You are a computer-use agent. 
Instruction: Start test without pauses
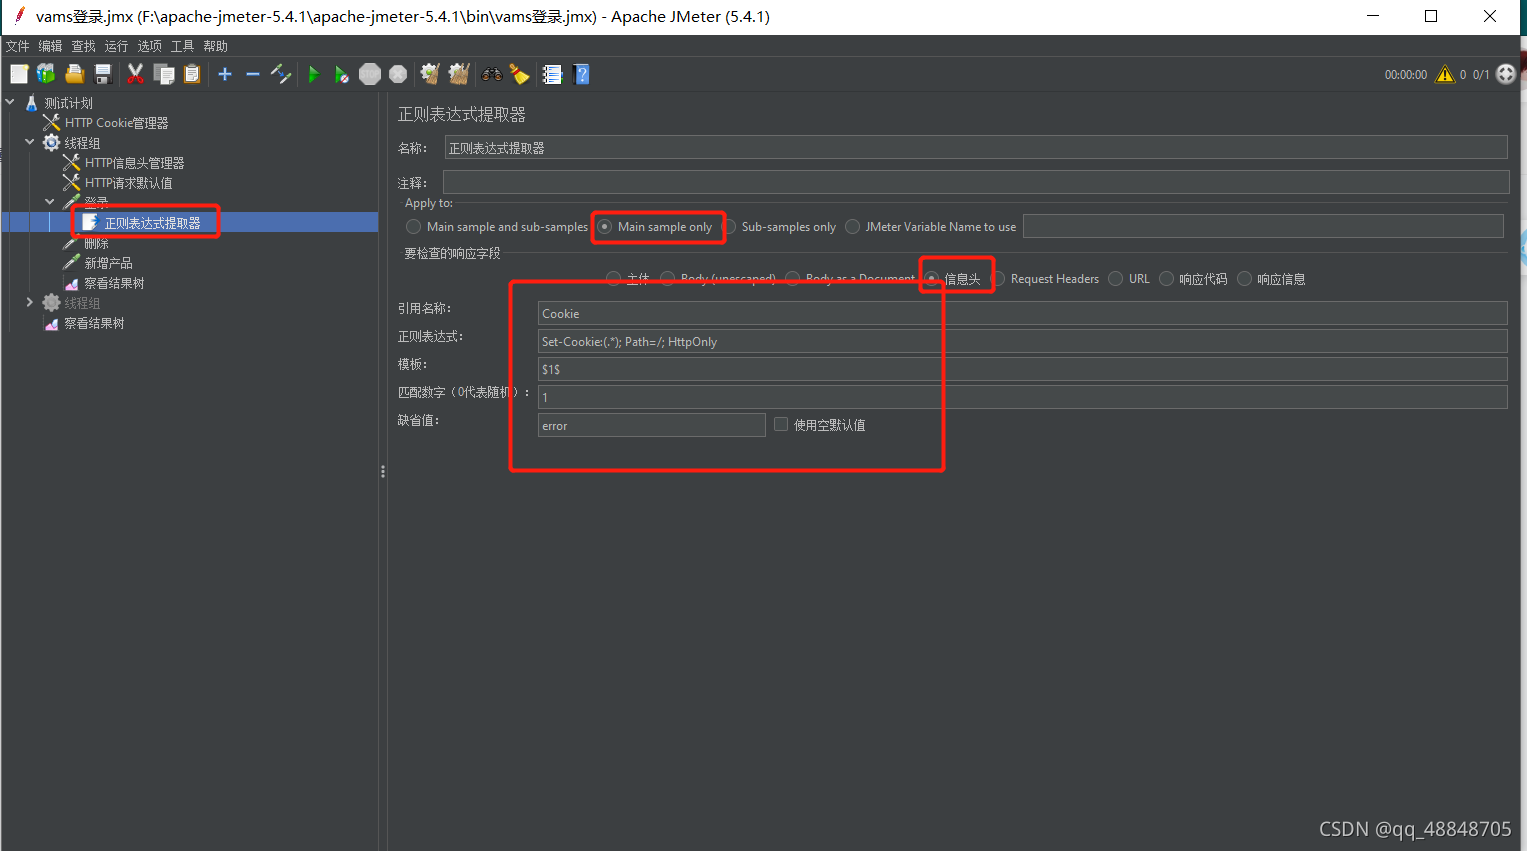(x=341, y=73)
